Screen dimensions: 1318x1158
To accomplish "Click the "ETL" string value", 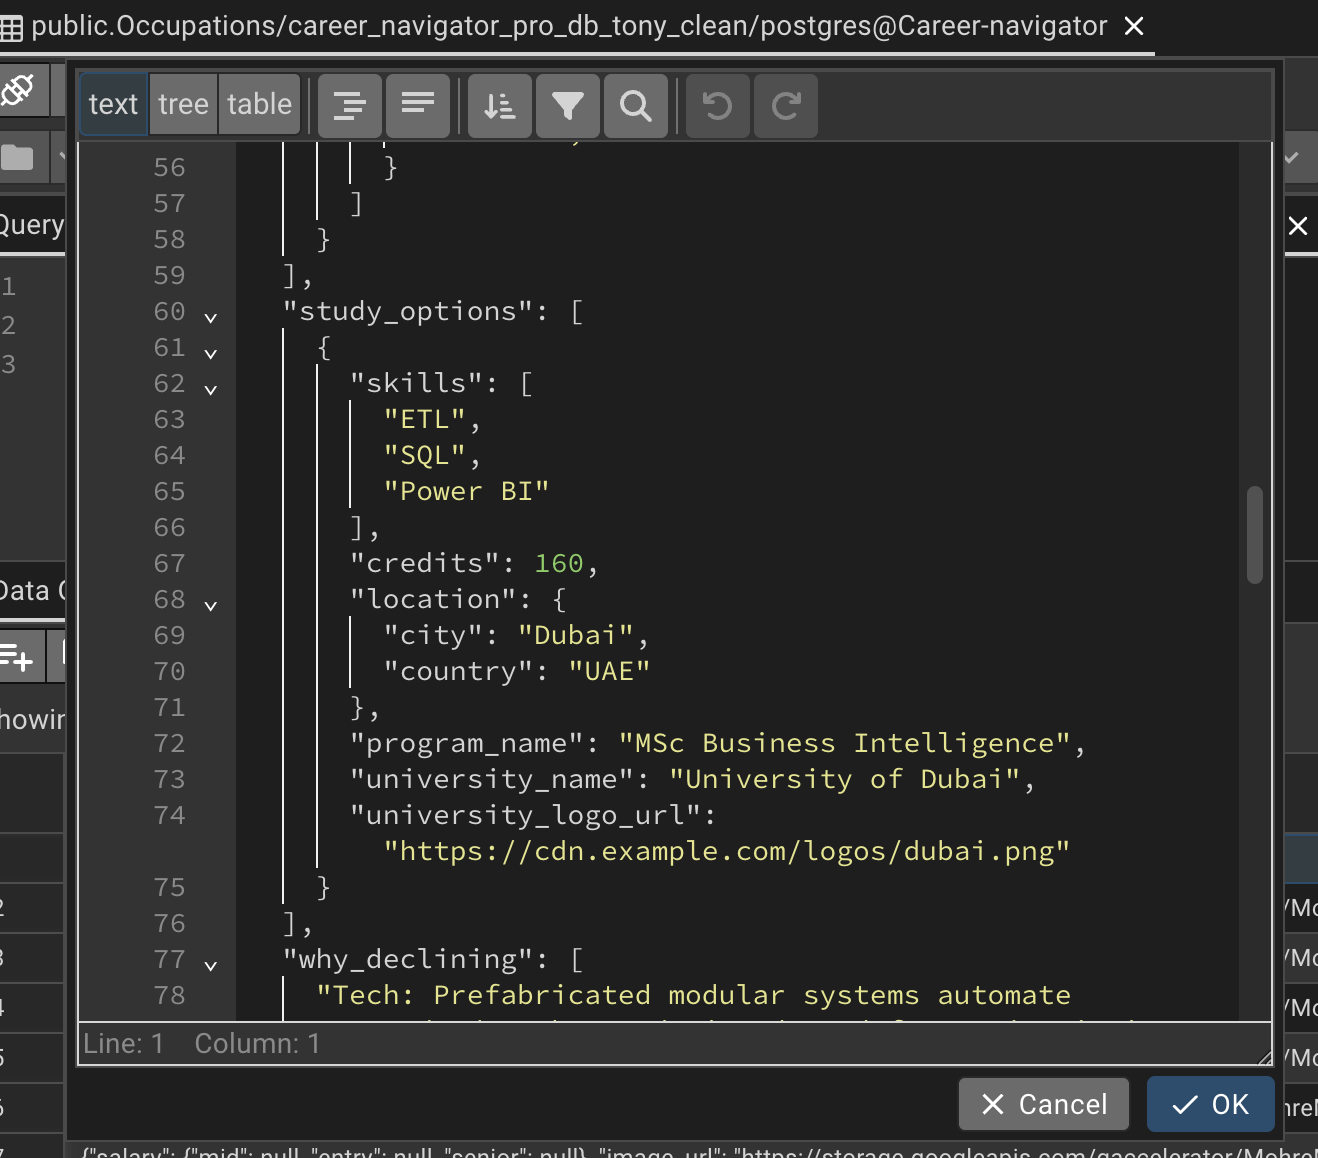I will [x=425, y=419].
